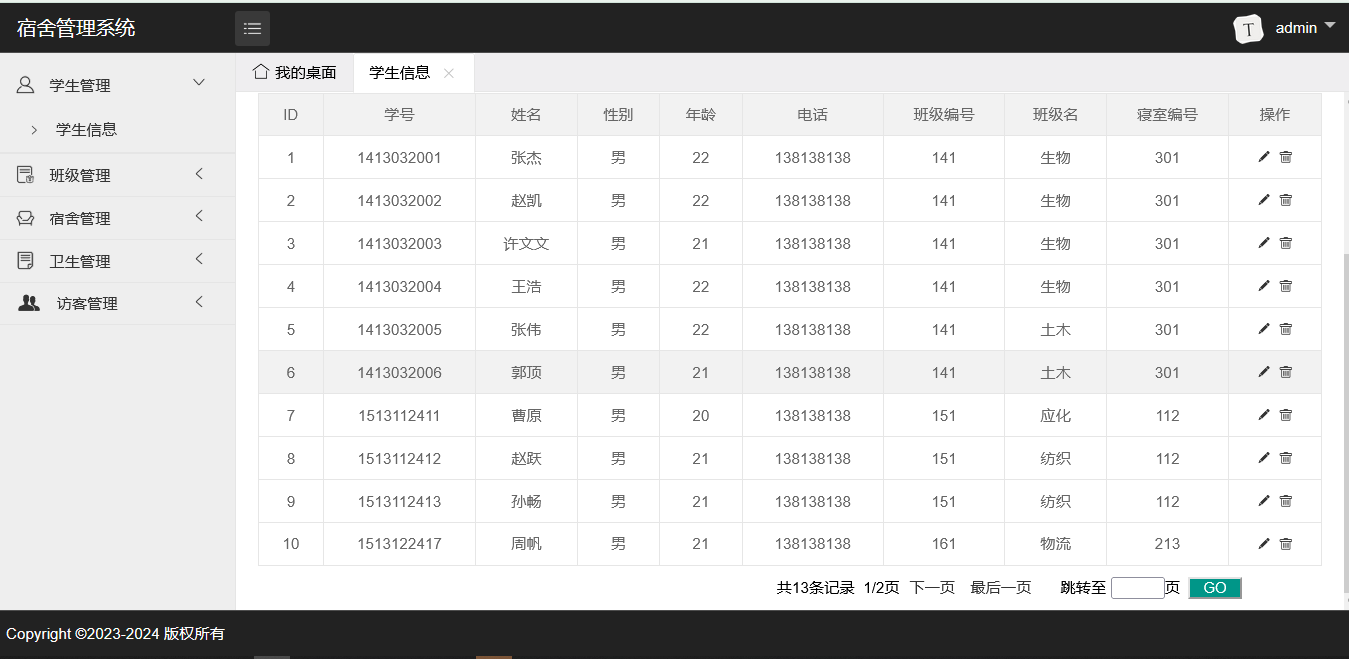Click the hamburger menu icon to collapse sidebar
The height and width of the screenshot is (659, 1349).
click(252, 28)
